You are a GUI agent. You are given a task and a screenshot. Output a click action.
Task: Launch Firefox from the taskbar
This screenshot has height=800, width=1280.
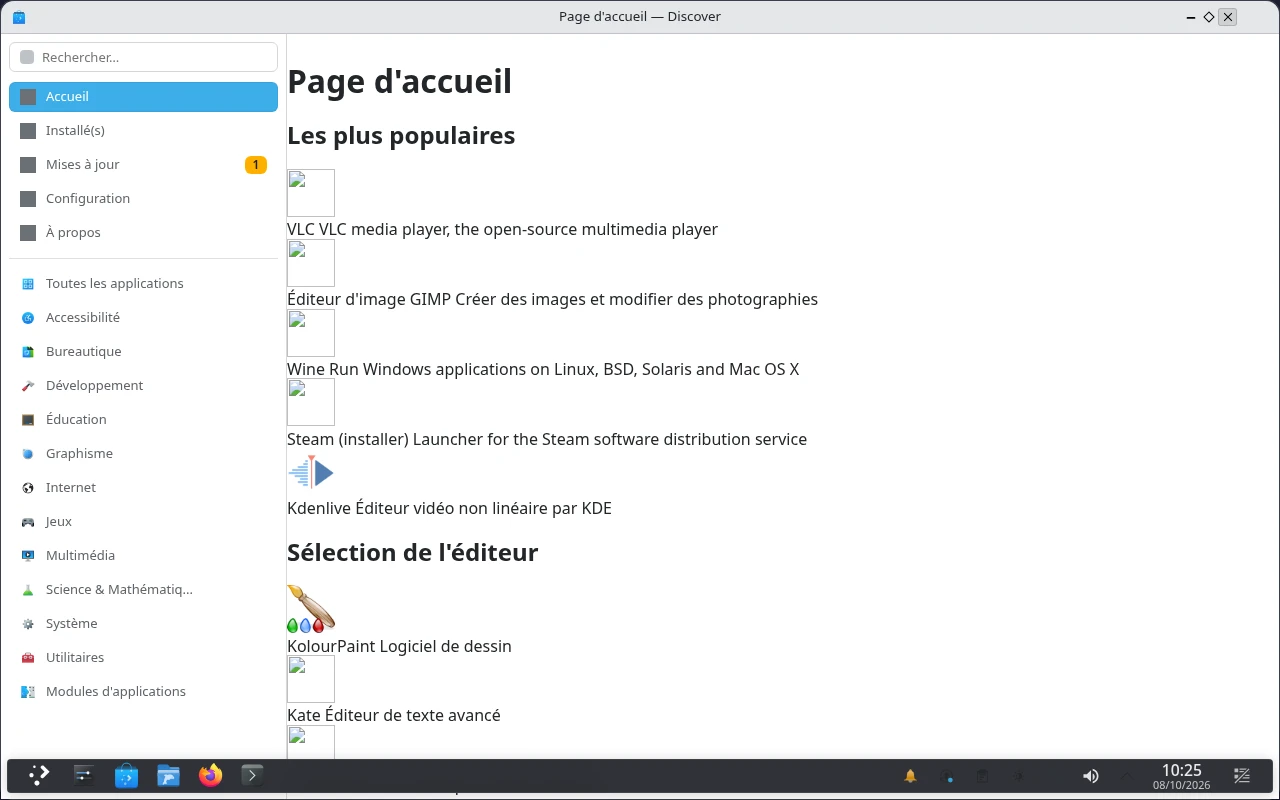click(210, 775)
